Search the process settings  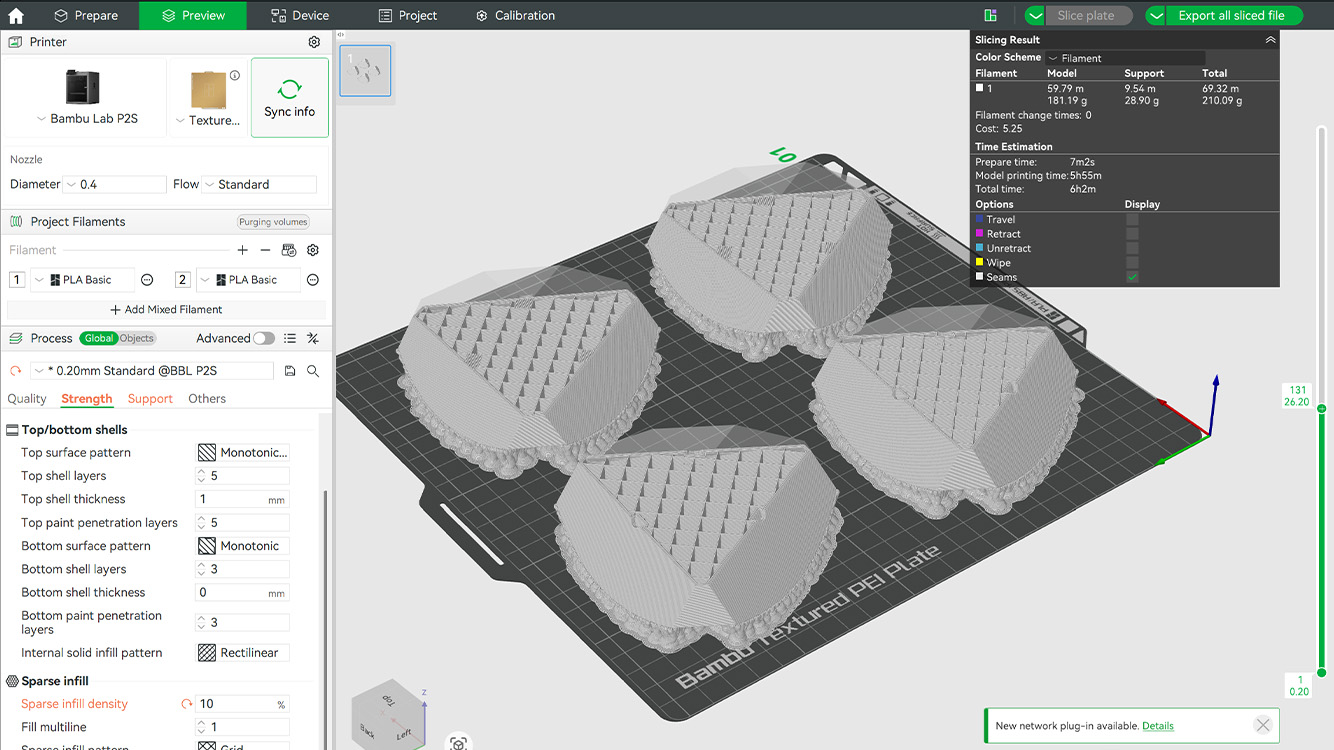click(313, 371)
